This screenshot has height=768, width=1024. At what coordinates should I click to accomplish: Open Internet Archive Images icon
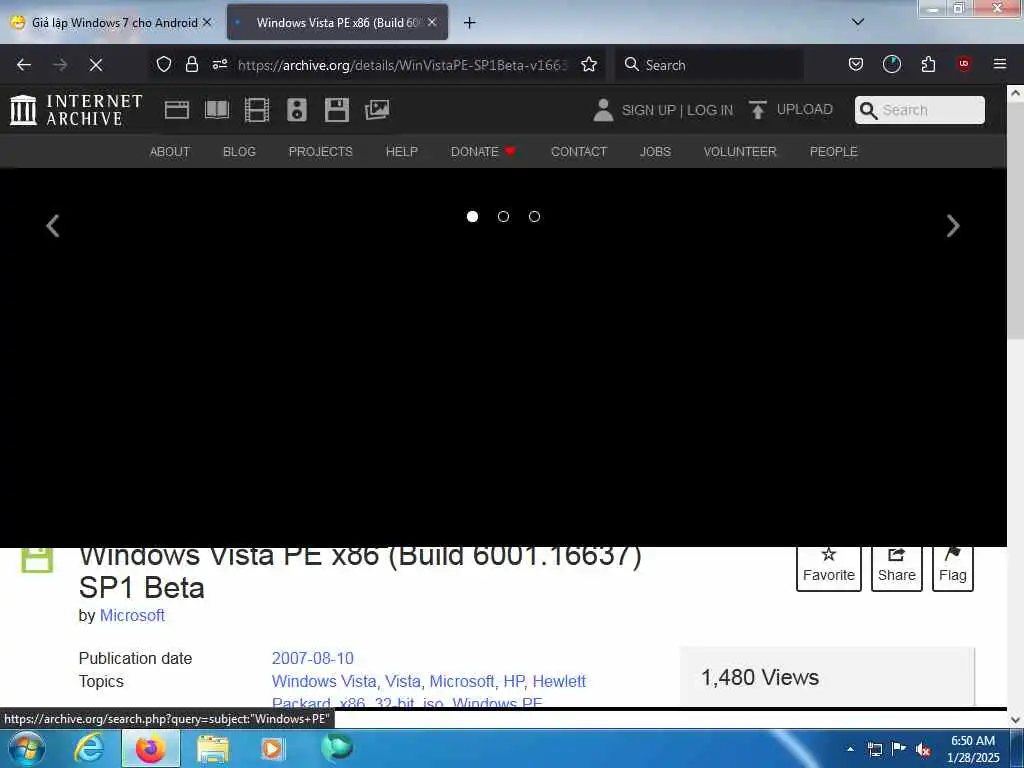point(377,110)
